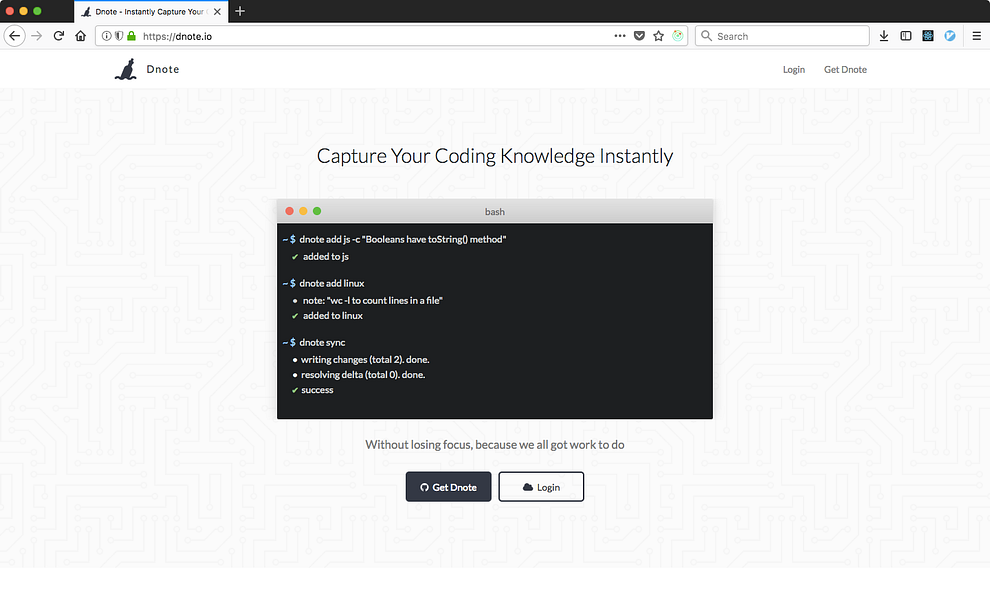Reload the current page
The width and height of the screenshot is (990, 600).
tap(59, 36)
